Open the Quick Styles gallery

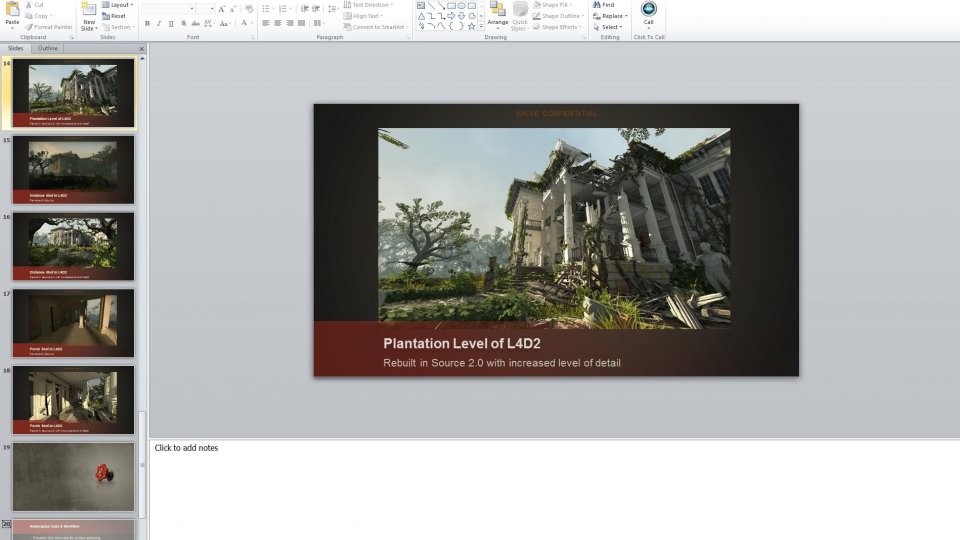coord(520,16)
